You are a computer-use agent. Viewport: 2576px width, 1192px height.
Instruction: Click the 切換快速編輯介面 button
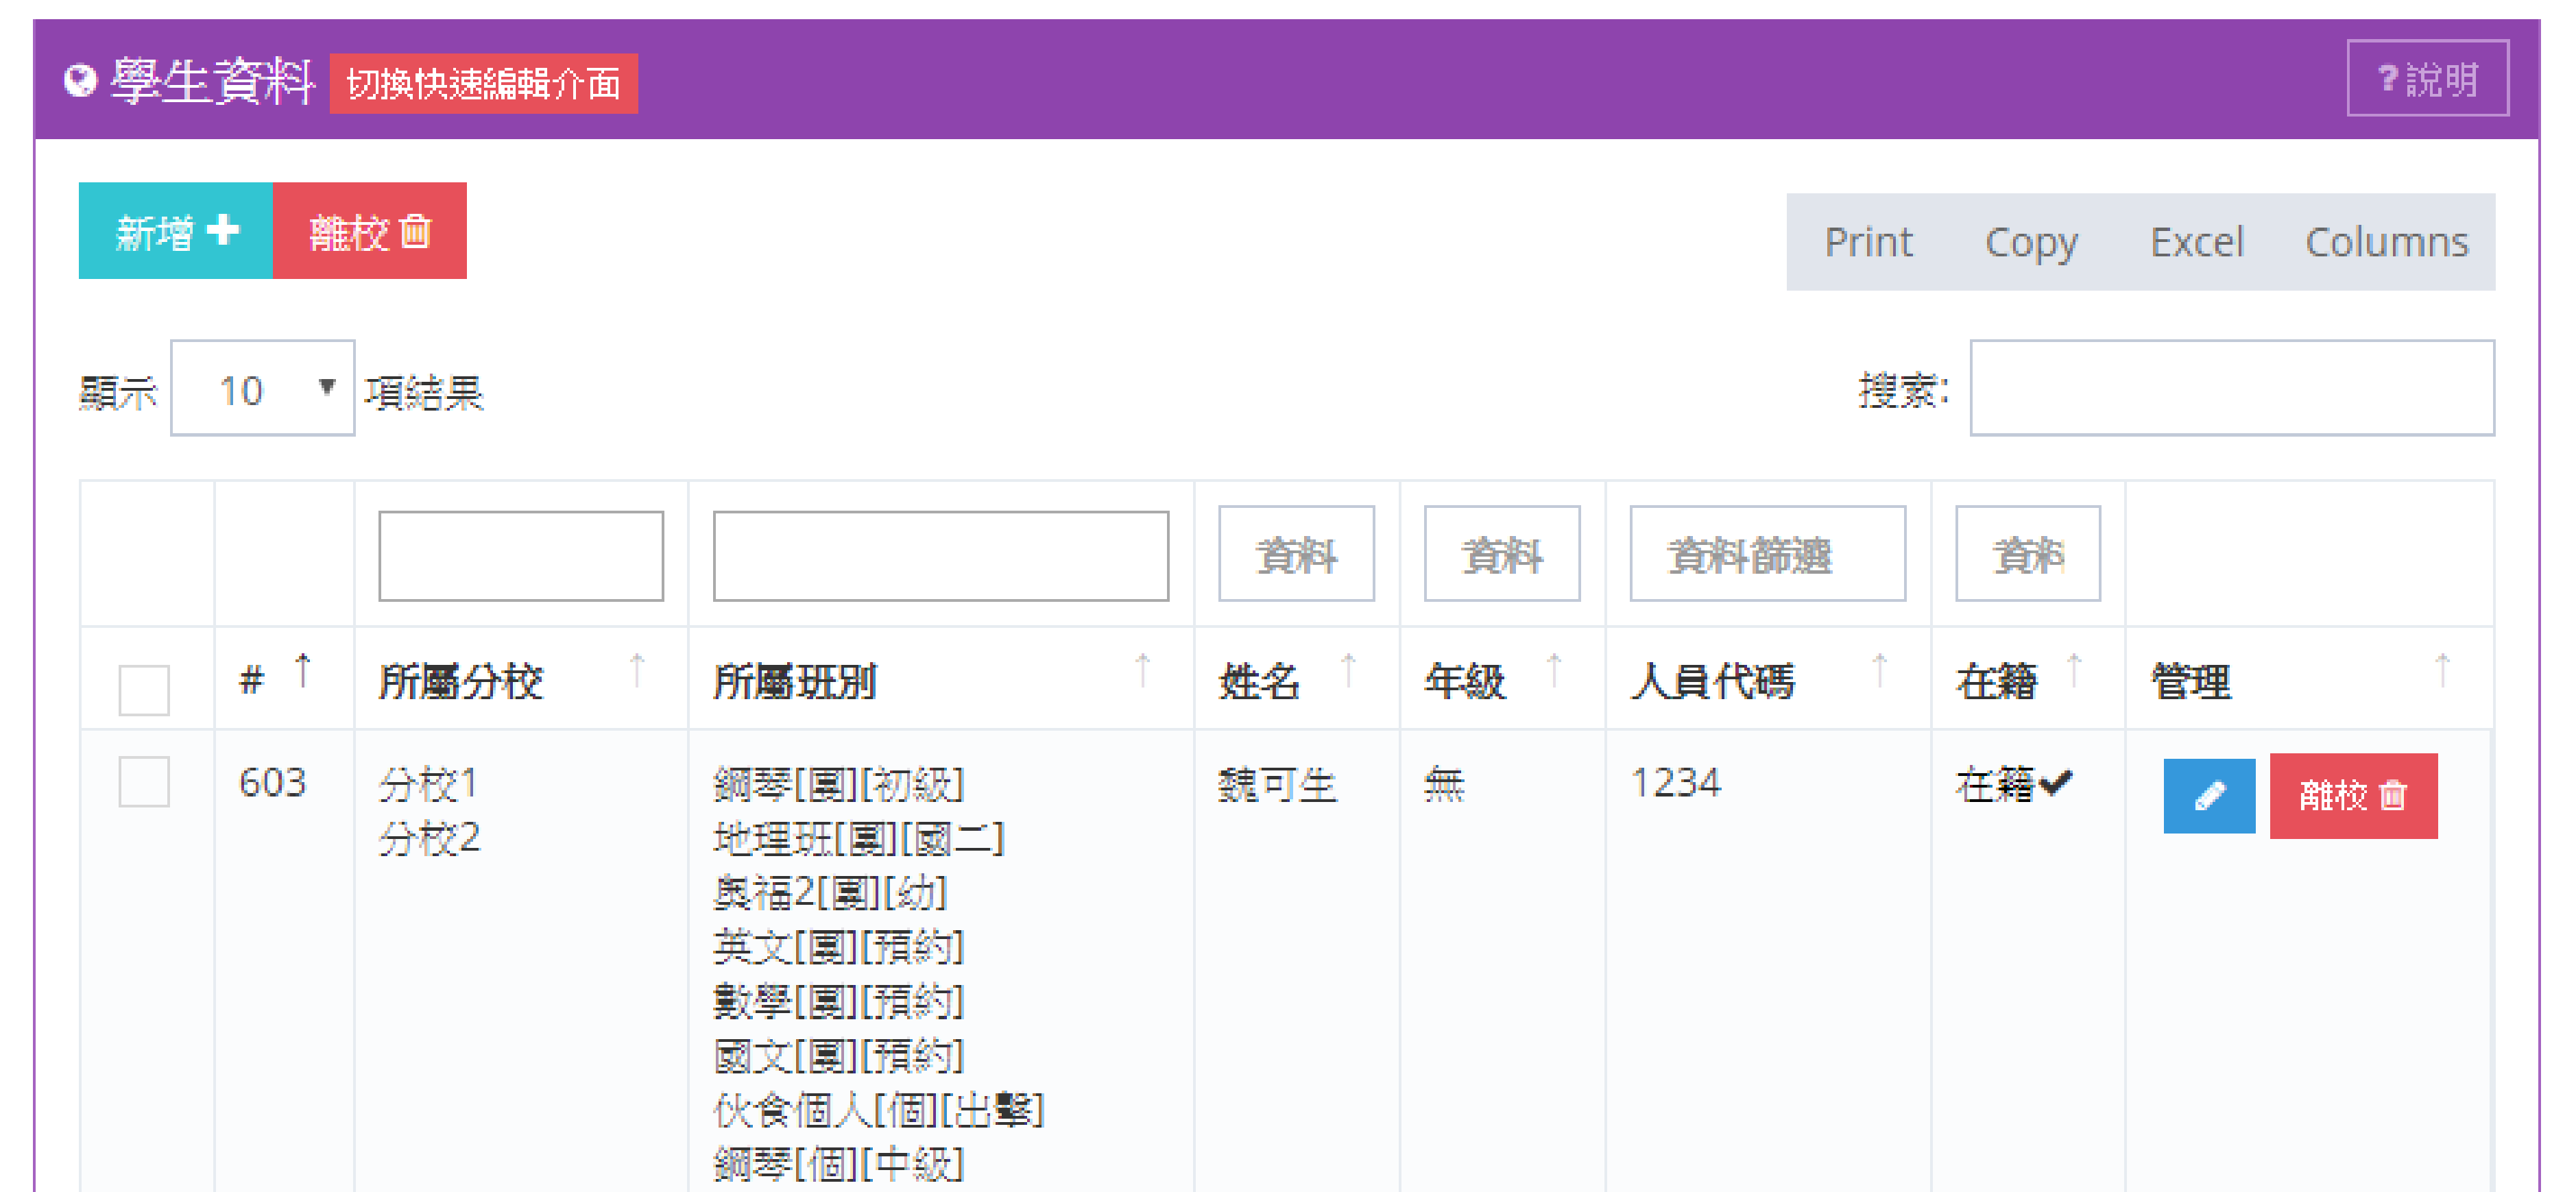tap(483, 83)
